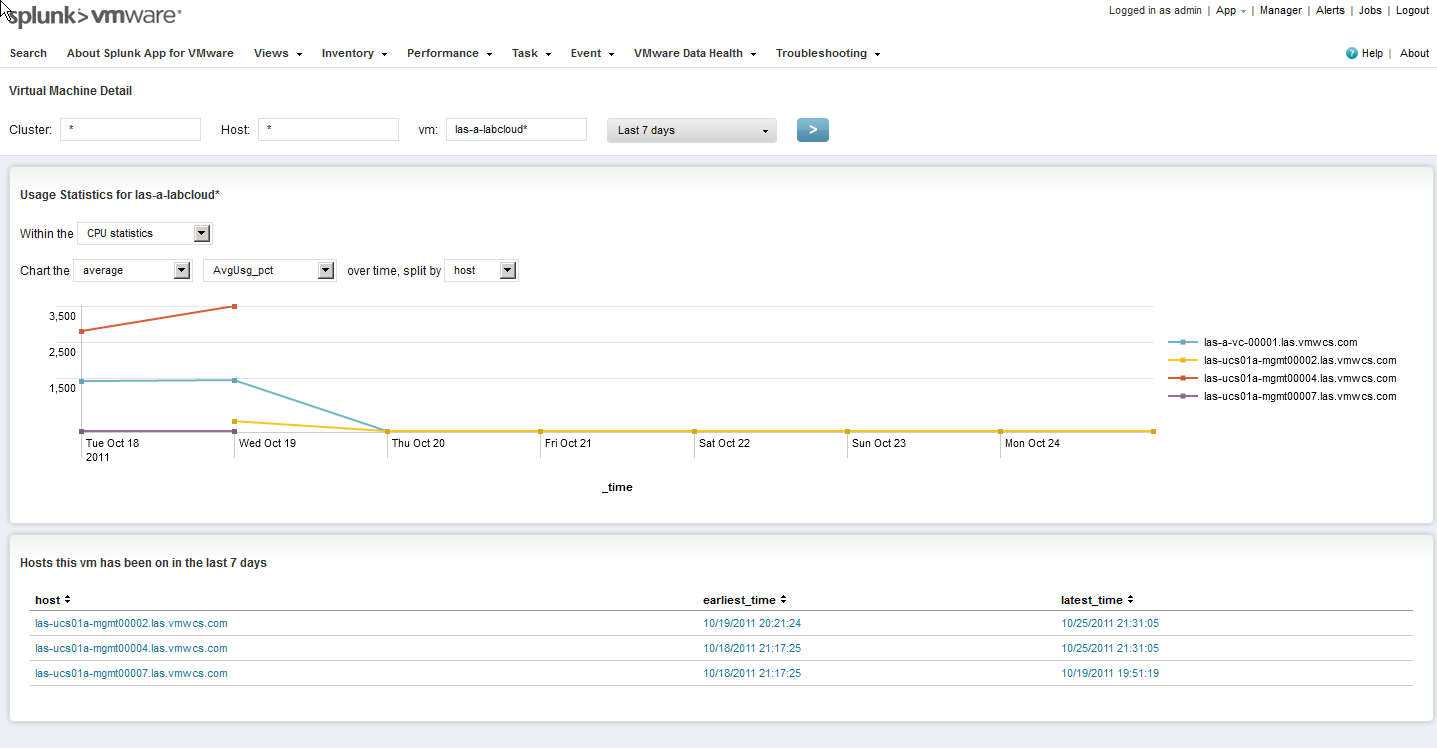Image resolution: width=1437 pixels, height=748 pixels.
Task: Open host las-ucs01a-mgmt00002 in table
Action: point(131,623)
